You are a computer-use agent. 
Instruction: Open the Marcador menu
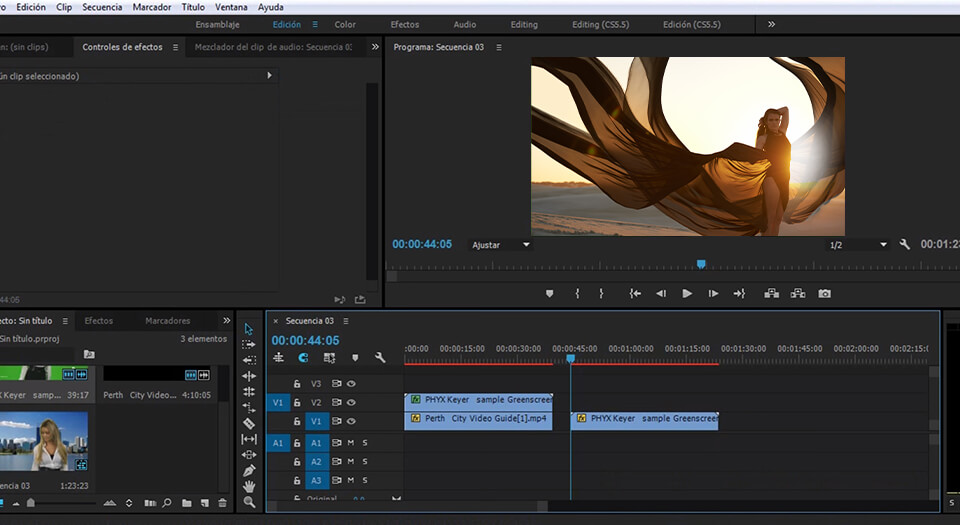point(152,7)
